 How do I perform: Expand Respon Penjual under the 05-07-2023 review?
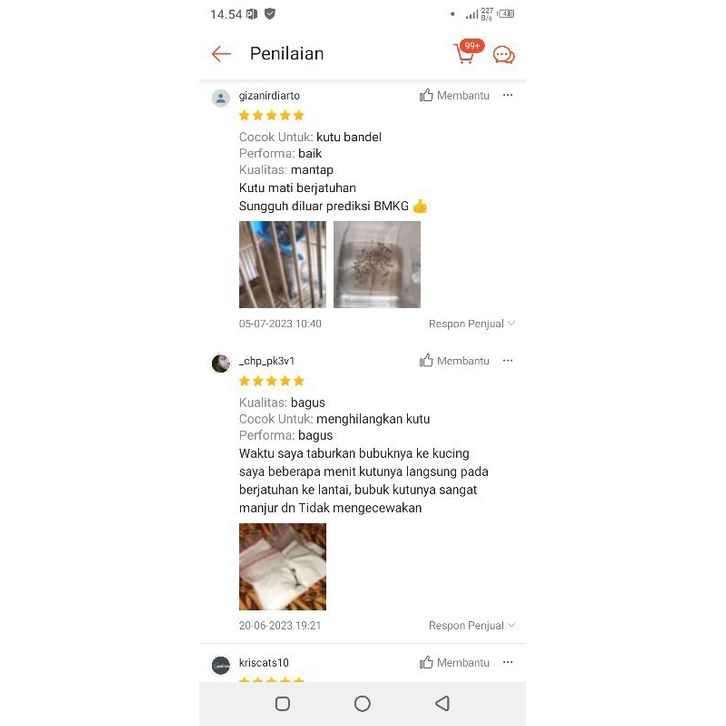pyautogui.click(x=472, y=324)
